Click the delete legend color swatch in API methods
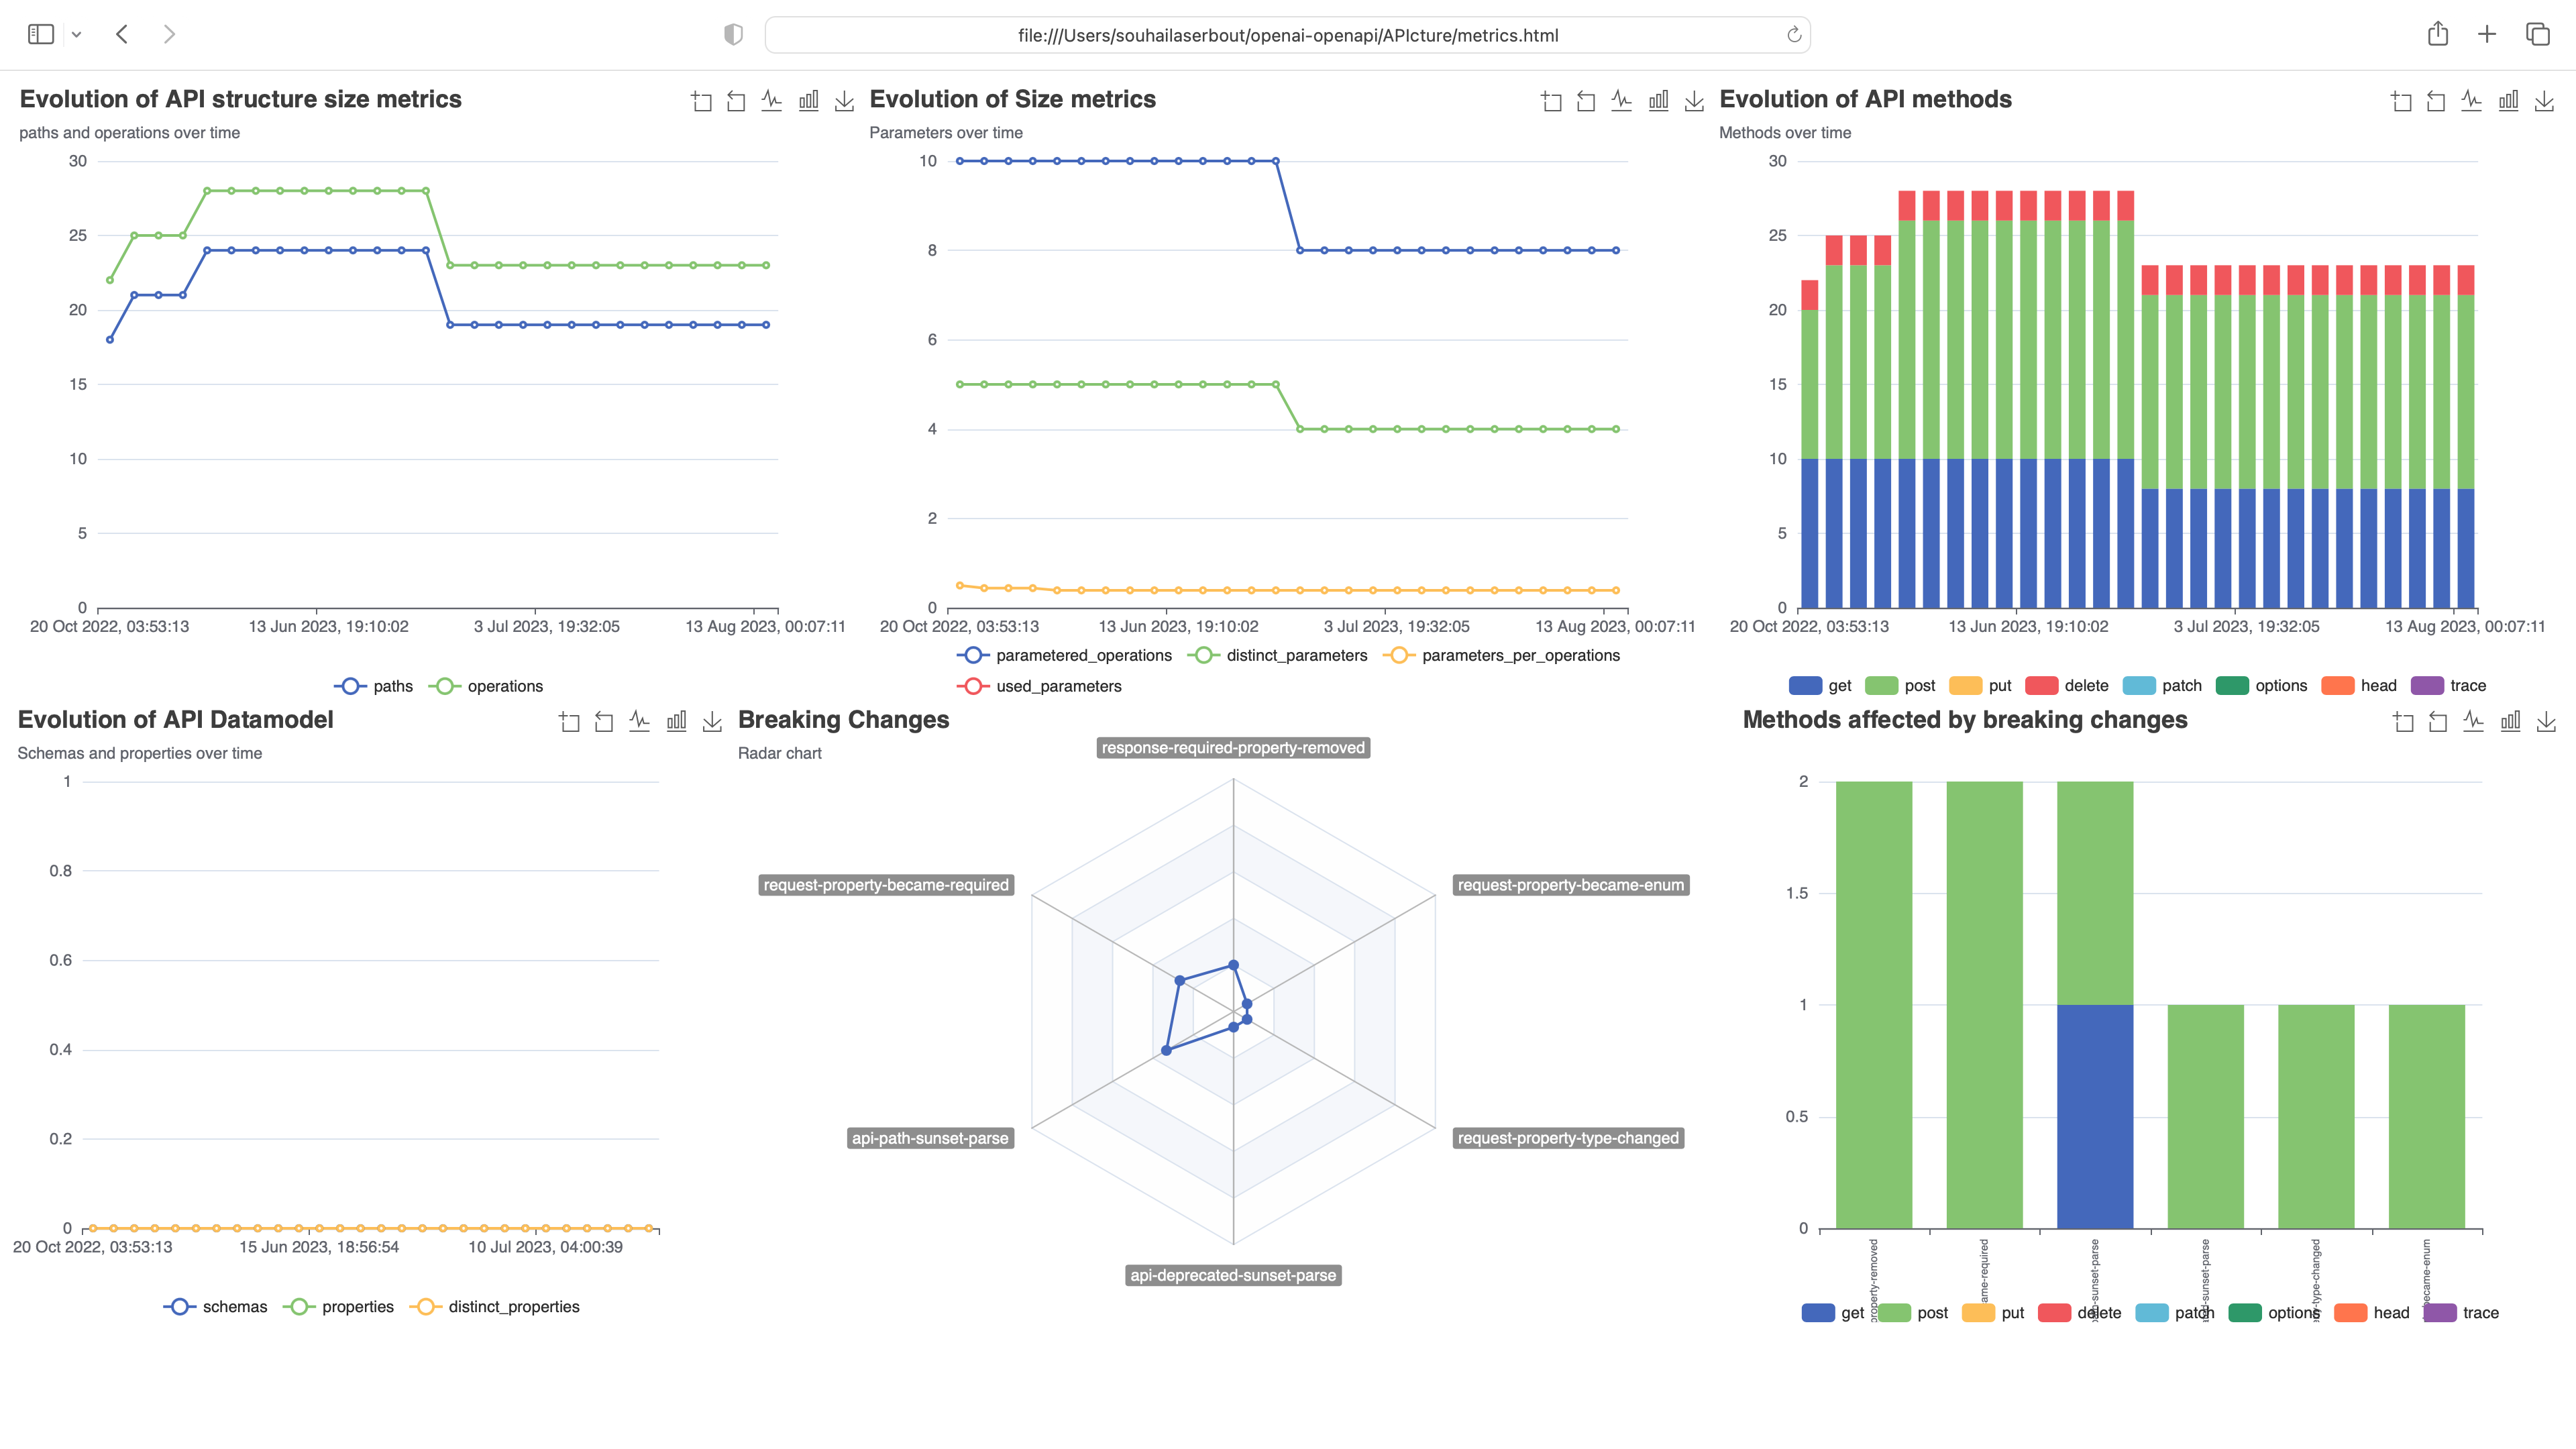Screen dimensions: 2576x1449 click(x=2041, y=686)
